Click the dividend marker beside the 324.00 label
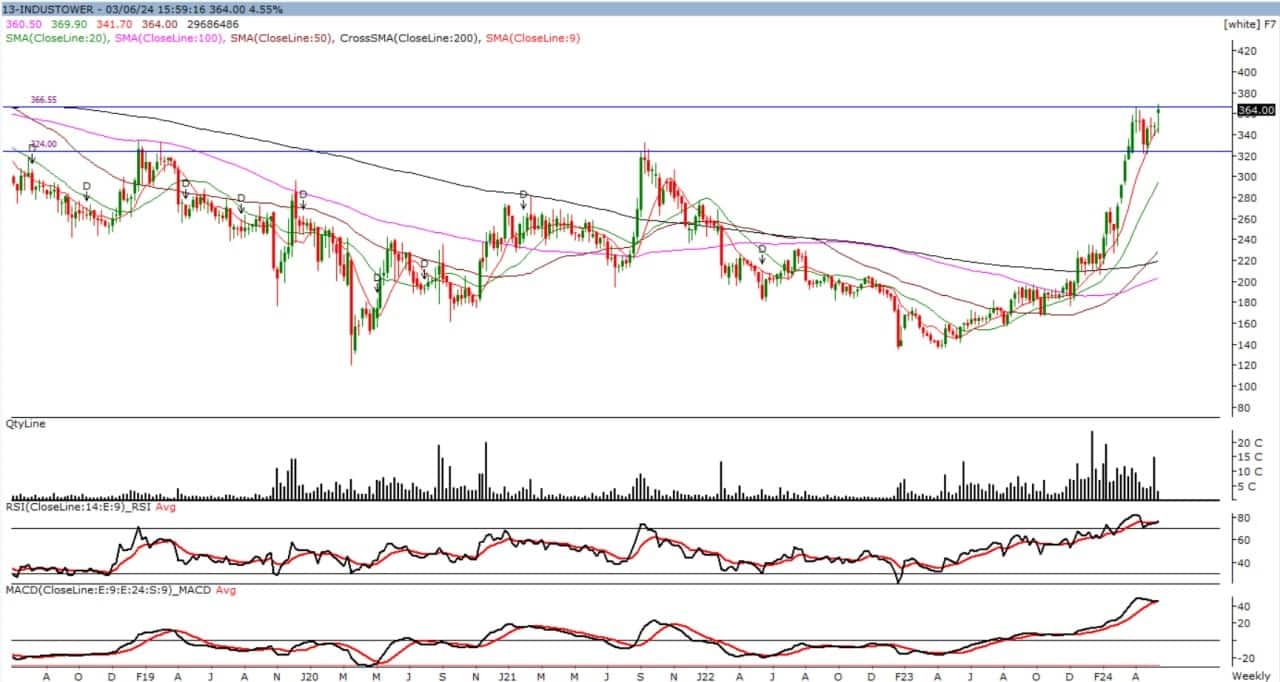1280x682 pixels. point(32,150)
